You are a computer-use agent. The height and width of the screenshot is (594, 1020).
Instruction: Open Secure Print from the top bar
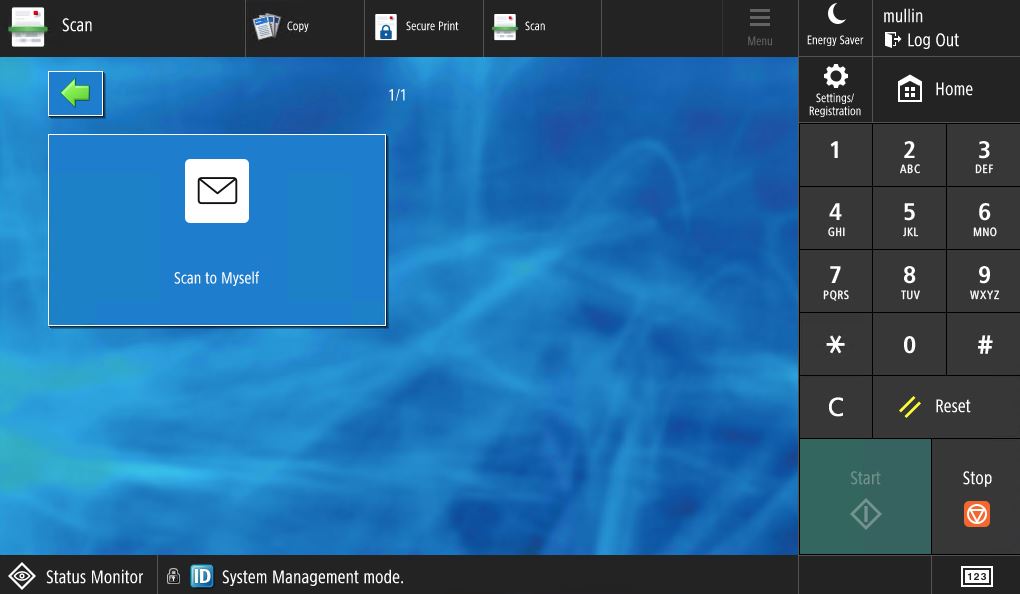click(423, 27)
